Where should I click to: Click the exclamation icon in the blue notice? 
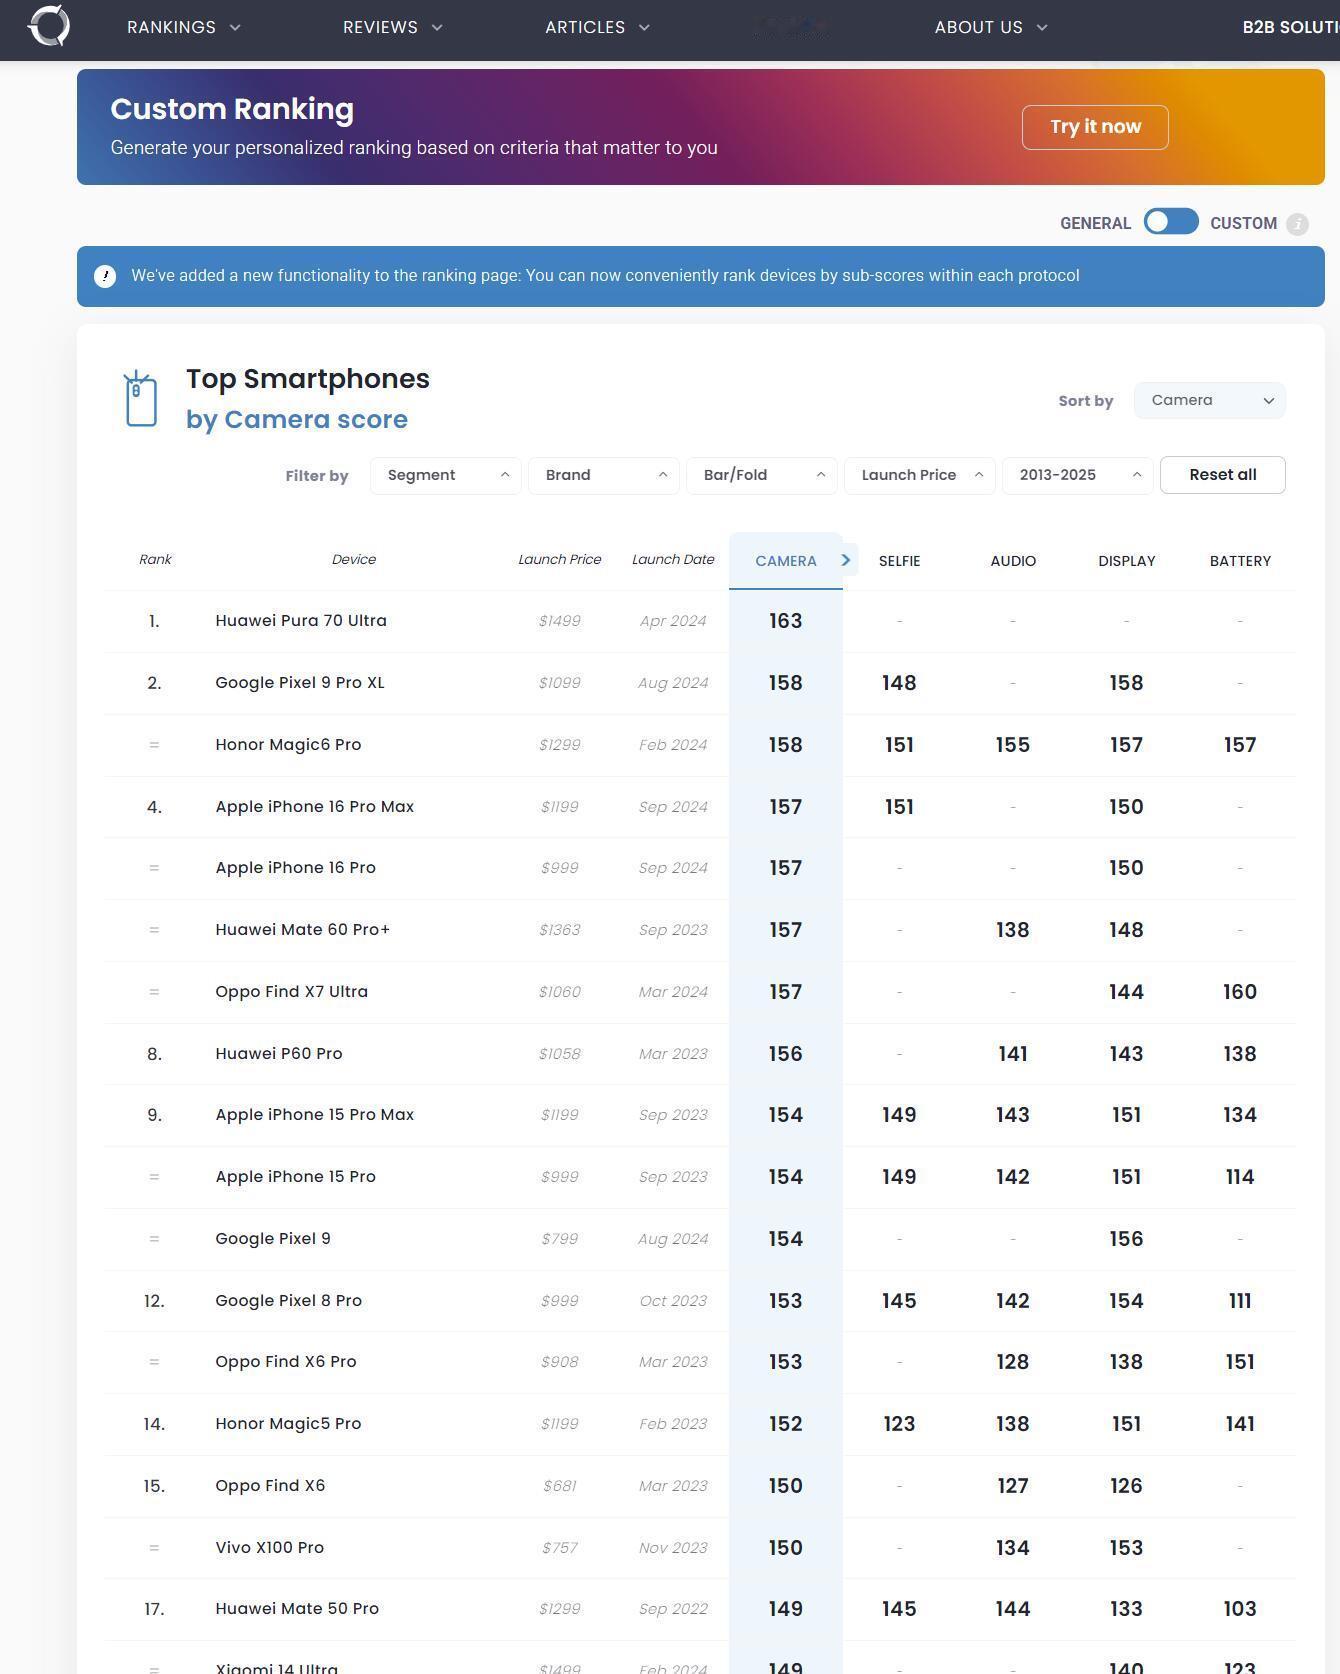(105, 276)
